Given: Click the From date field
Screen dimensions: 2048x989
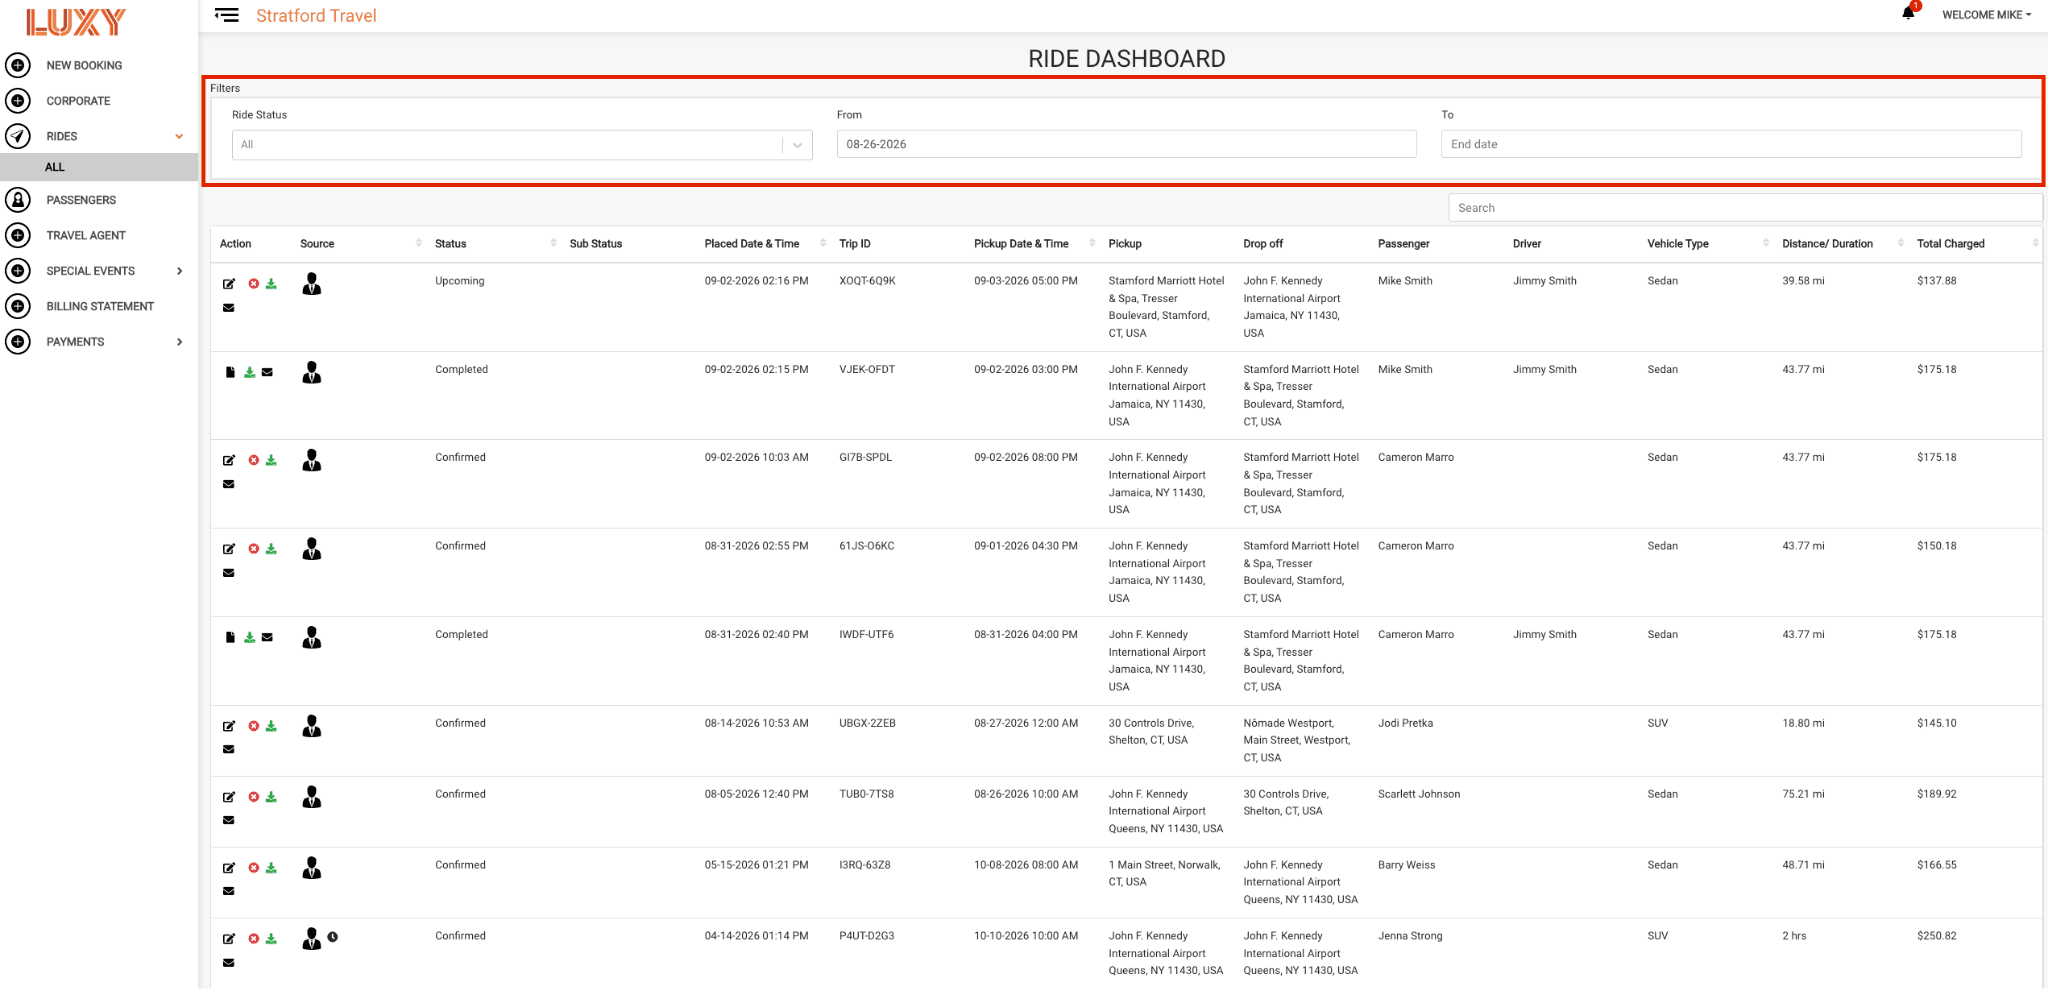Looking at the screenshot, I should 1127,144.
